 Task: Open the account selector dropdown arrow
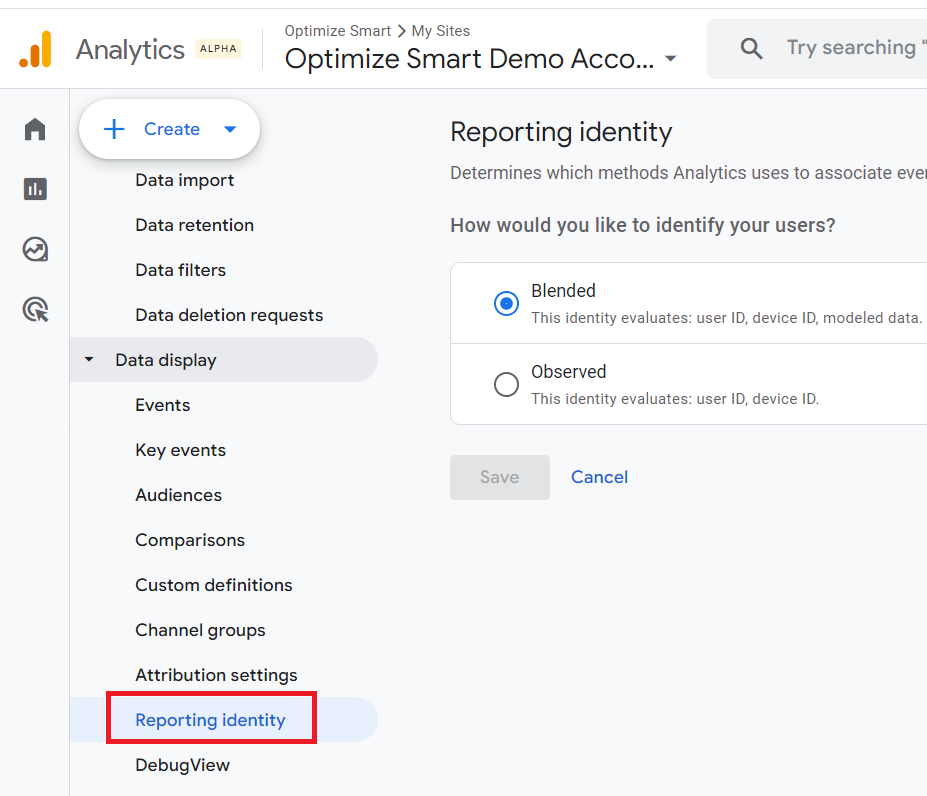pos(670,59)
